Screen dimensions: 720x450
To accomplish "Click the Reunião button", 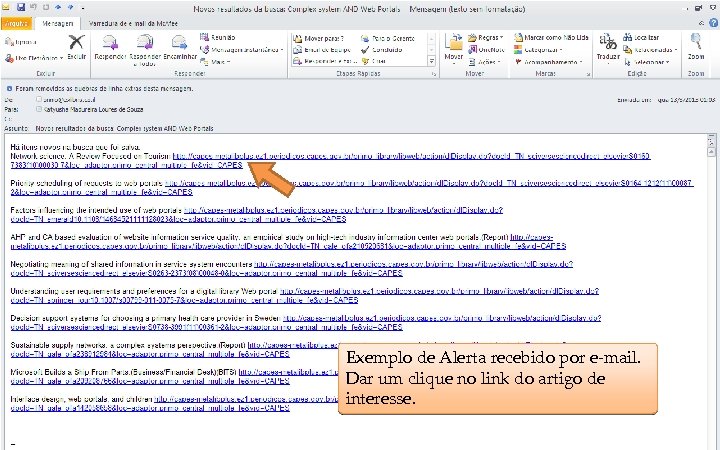I will pos(218,38).
